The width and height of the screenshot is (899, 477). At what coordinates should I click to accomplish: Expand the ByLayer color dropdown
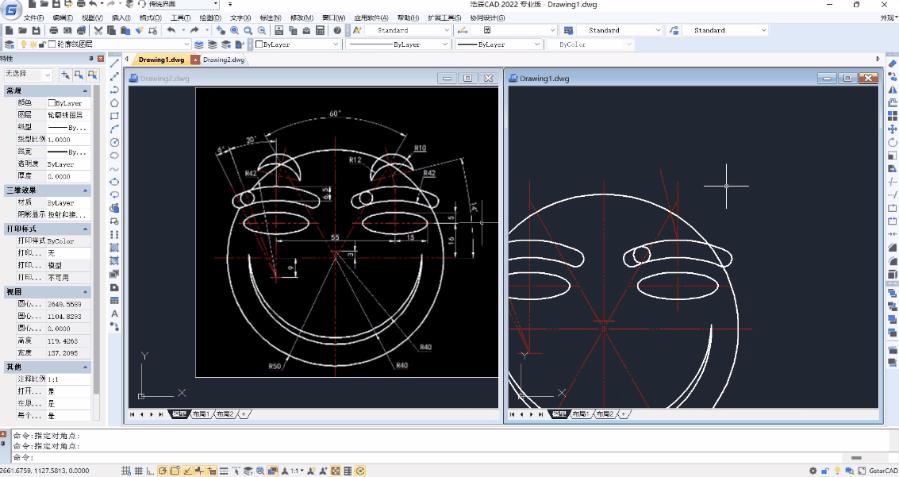[335, 45]
